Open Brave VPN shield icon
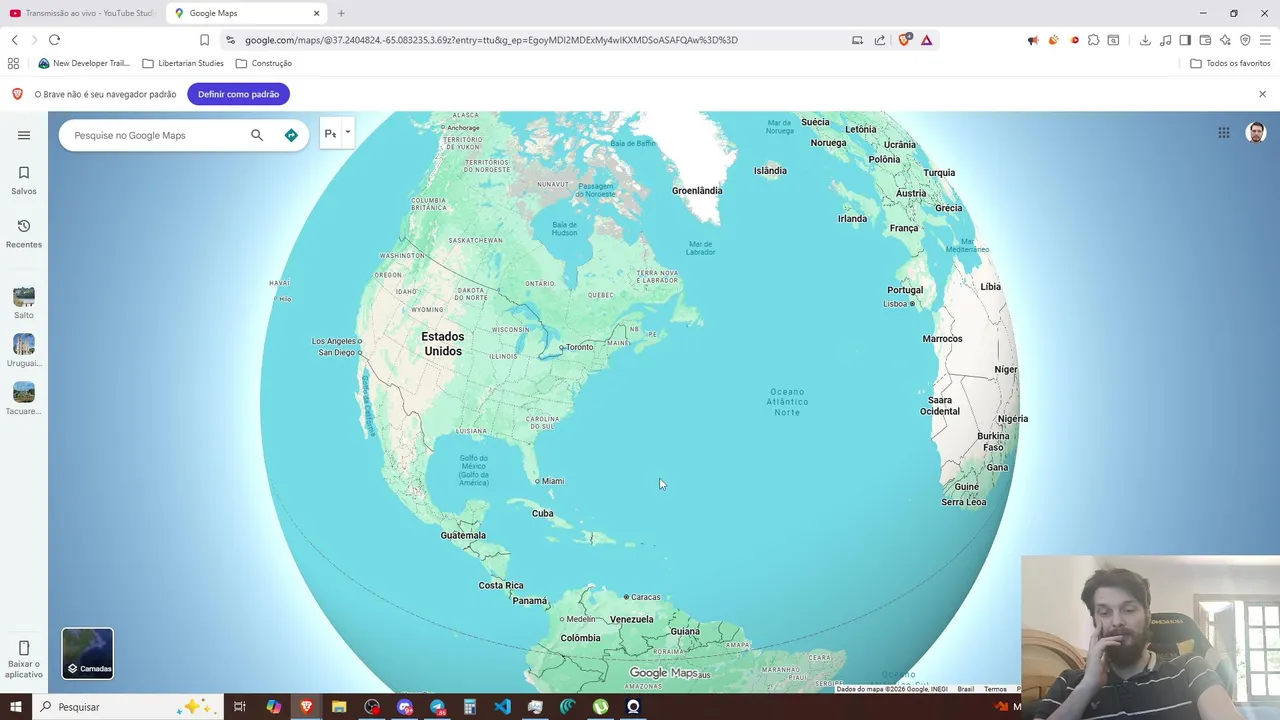The image size is (1280, 720). [1245, 40]
